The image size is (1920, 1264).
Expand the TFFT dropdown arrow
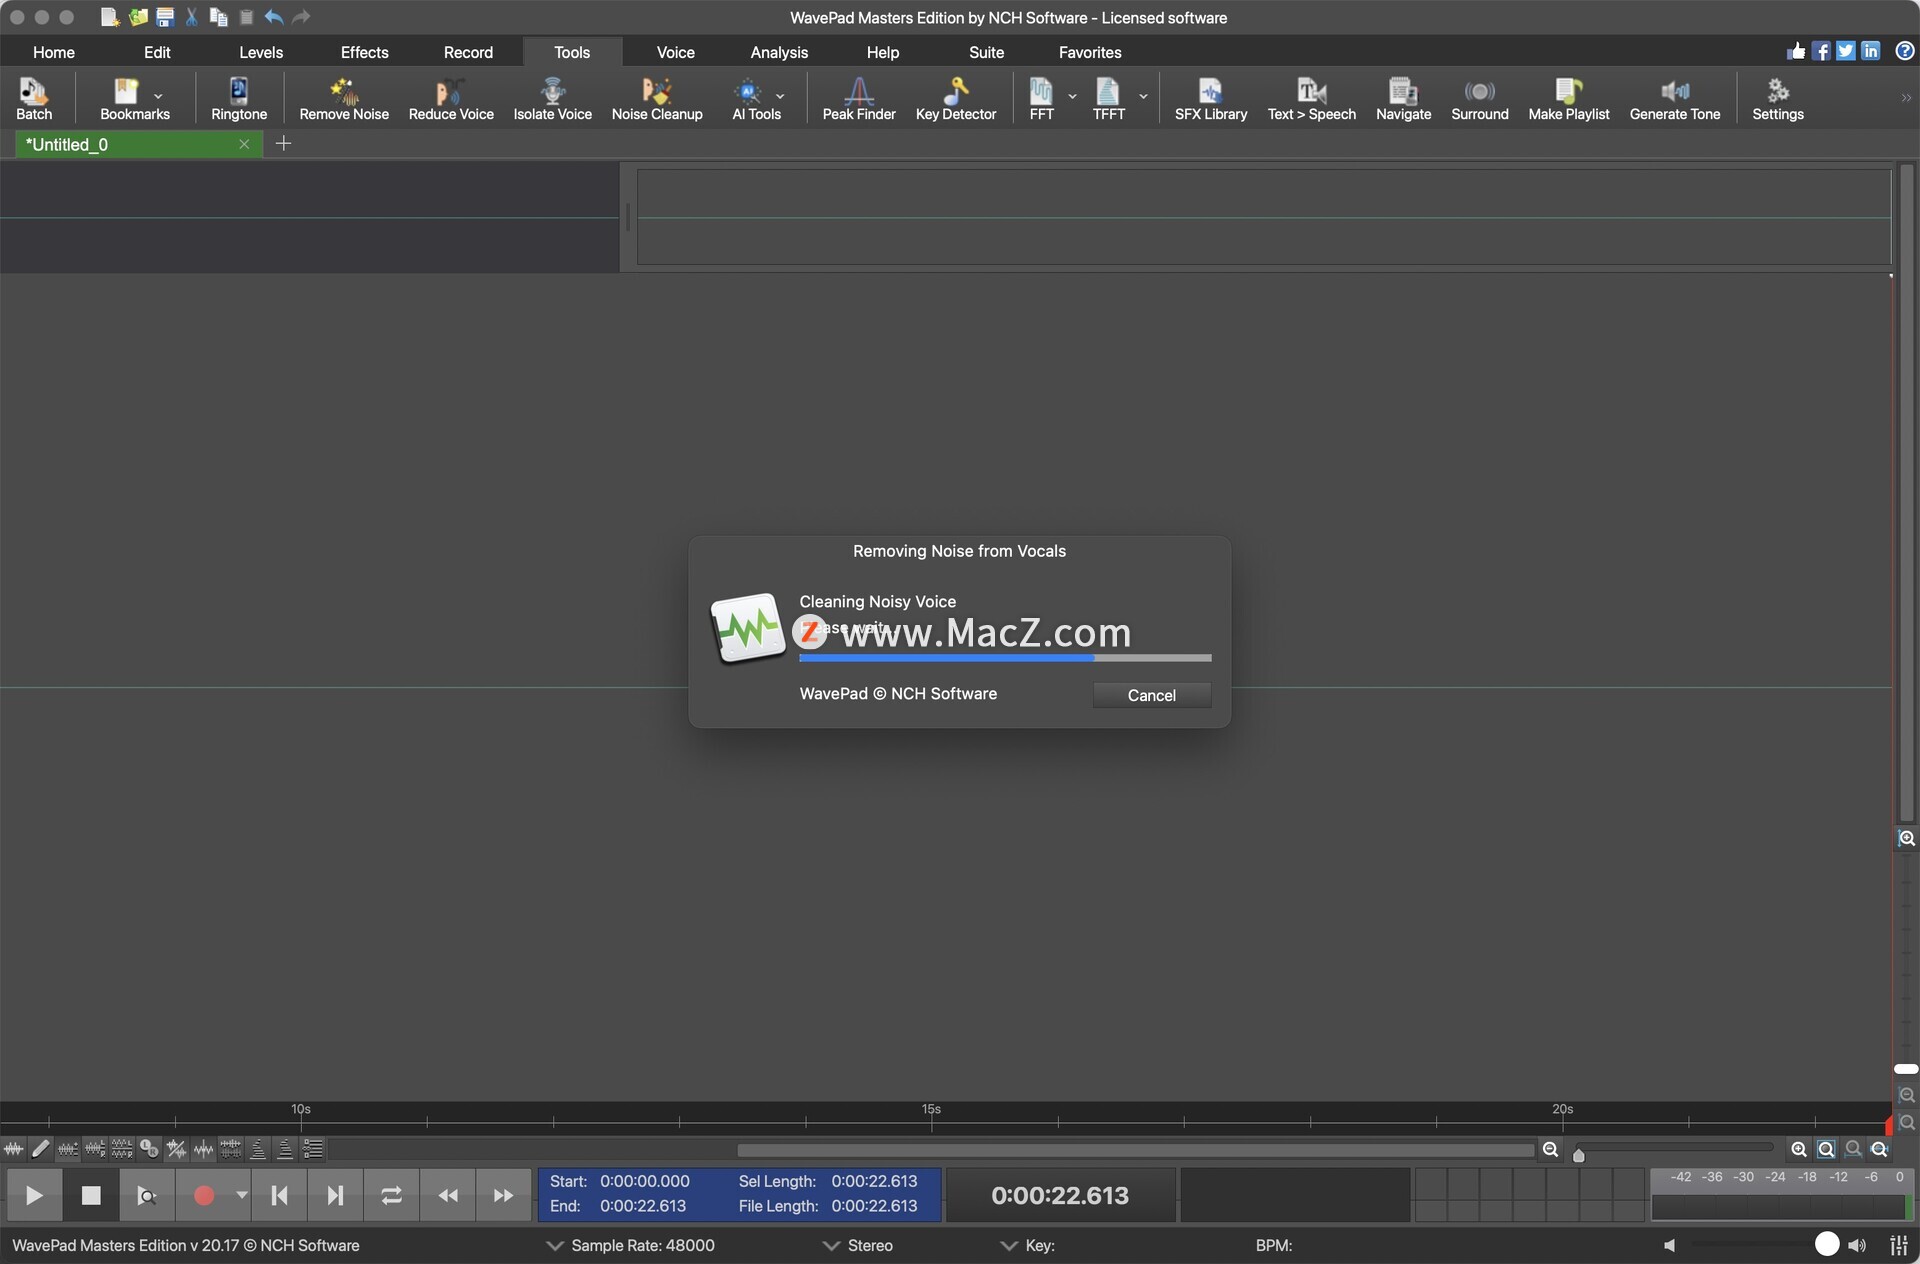(x=1143, y=97)
